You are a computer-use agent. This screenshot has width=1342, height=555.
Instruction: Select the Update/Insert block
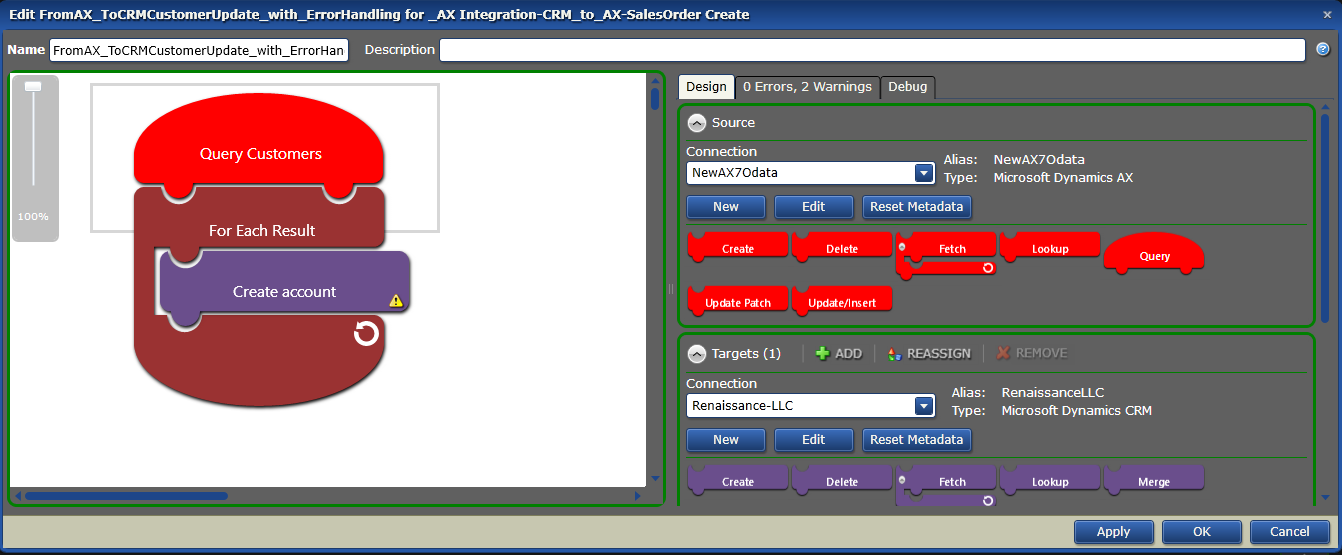[x=842, y=301]
